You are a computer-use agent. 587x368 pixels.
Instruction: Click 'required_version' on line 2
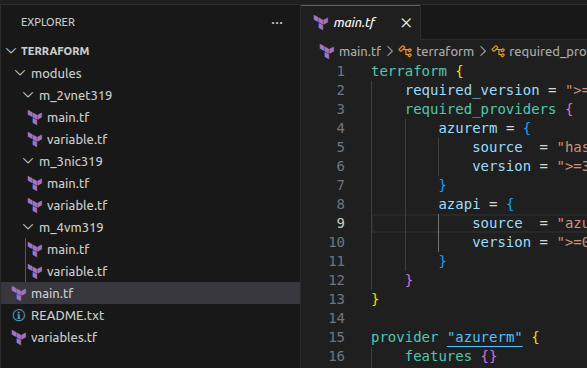coord(472,90)
